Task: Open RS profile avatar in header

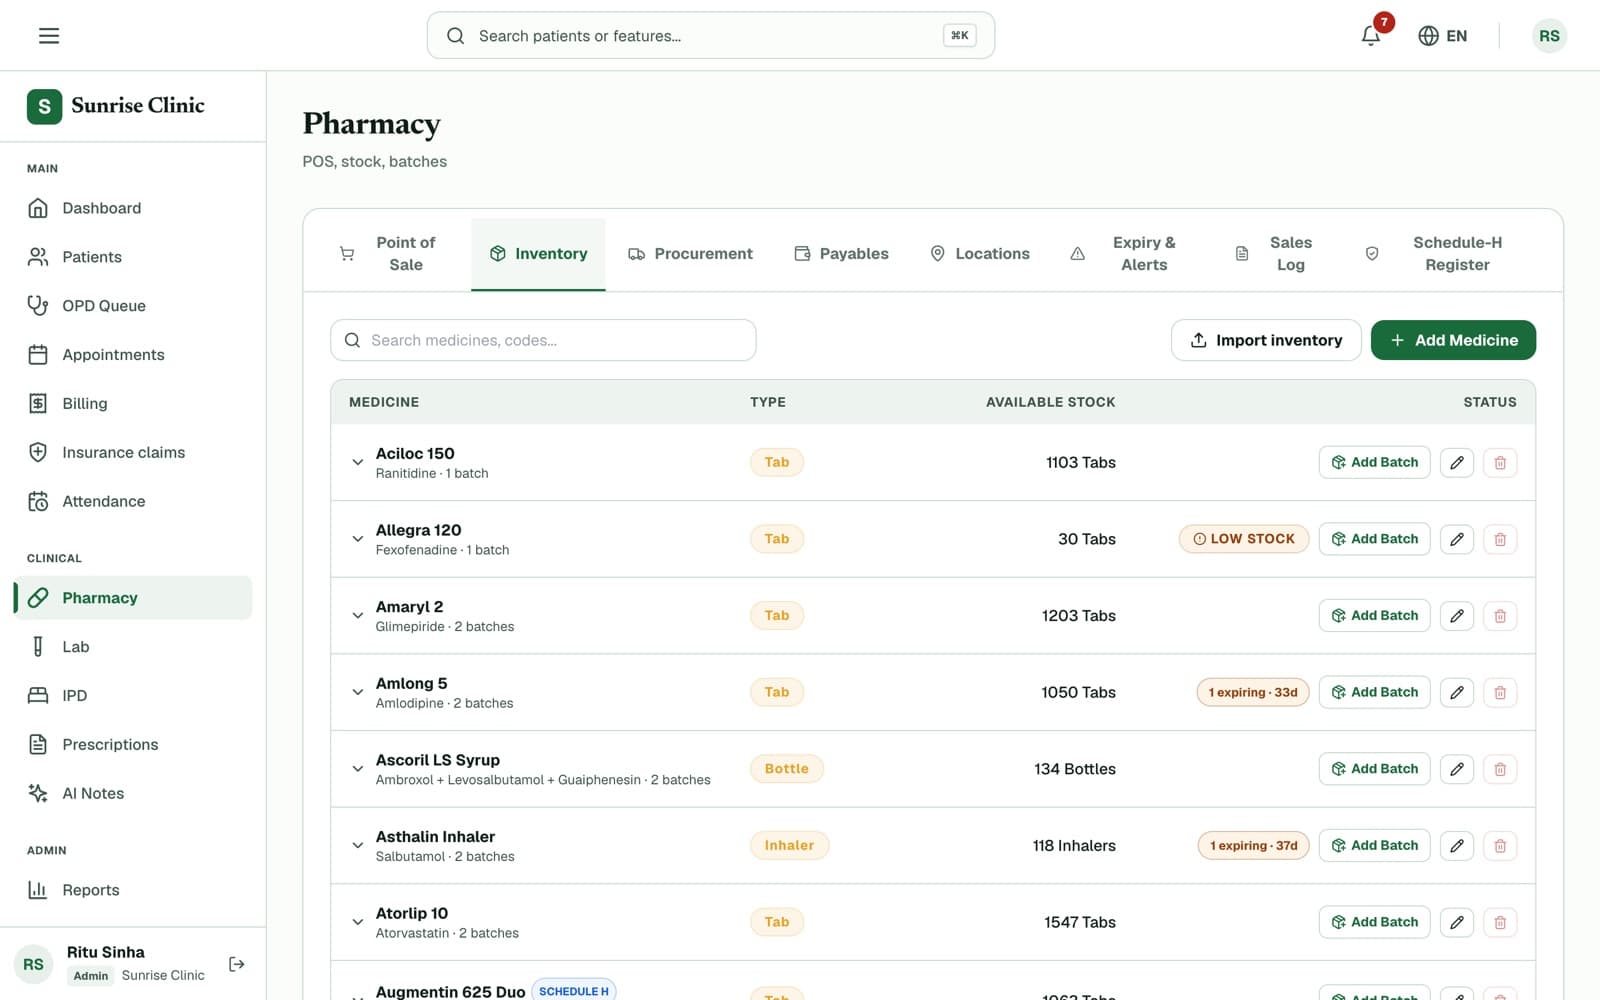Action: [x=1549, y=36]
